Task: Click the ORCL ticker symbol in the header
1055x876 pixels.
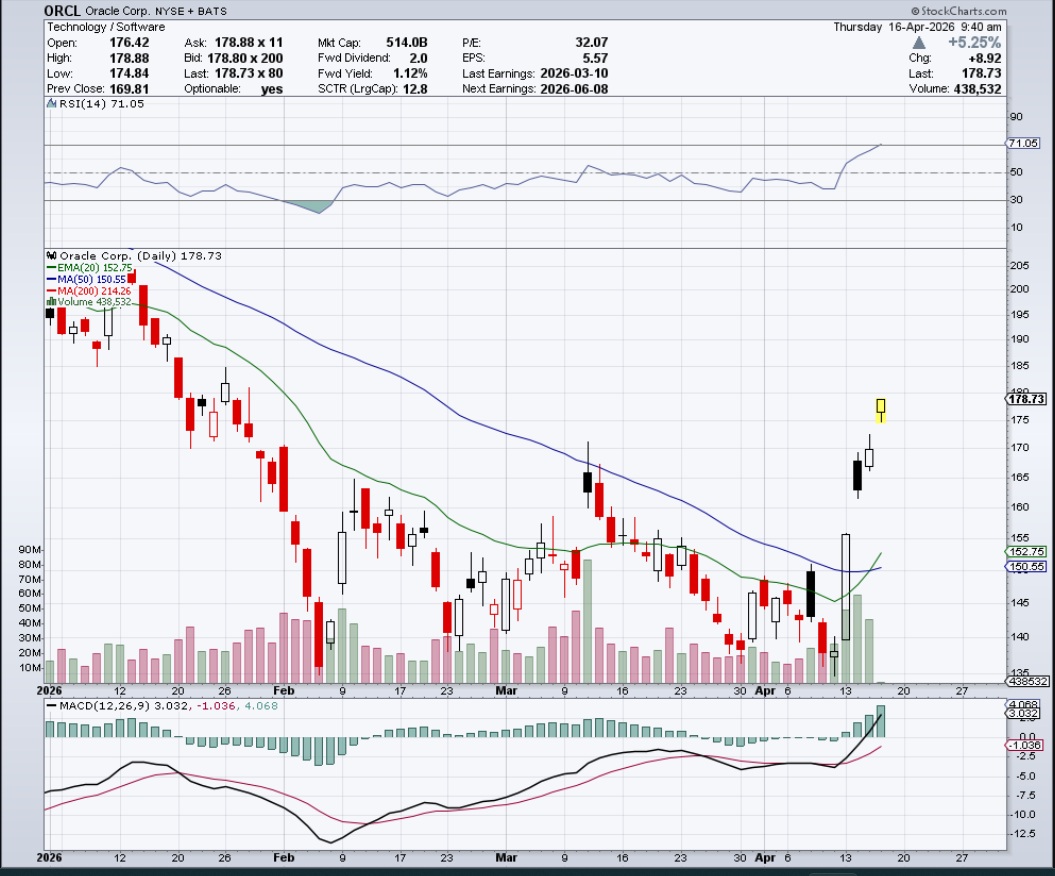Action: pyautogui.click(x=62, y=11)
